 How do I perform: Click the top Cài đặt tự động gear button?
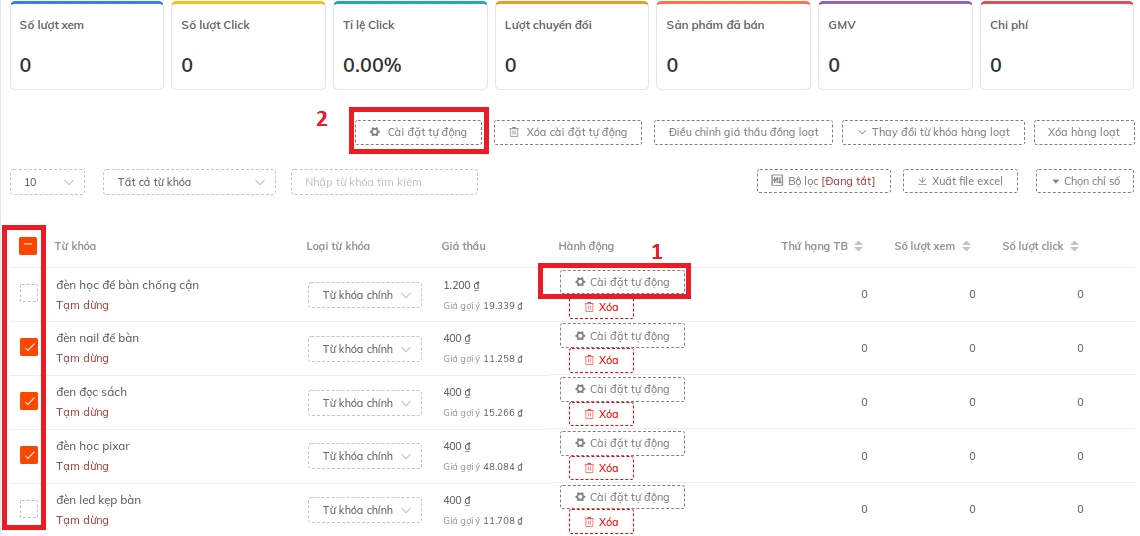418,132
